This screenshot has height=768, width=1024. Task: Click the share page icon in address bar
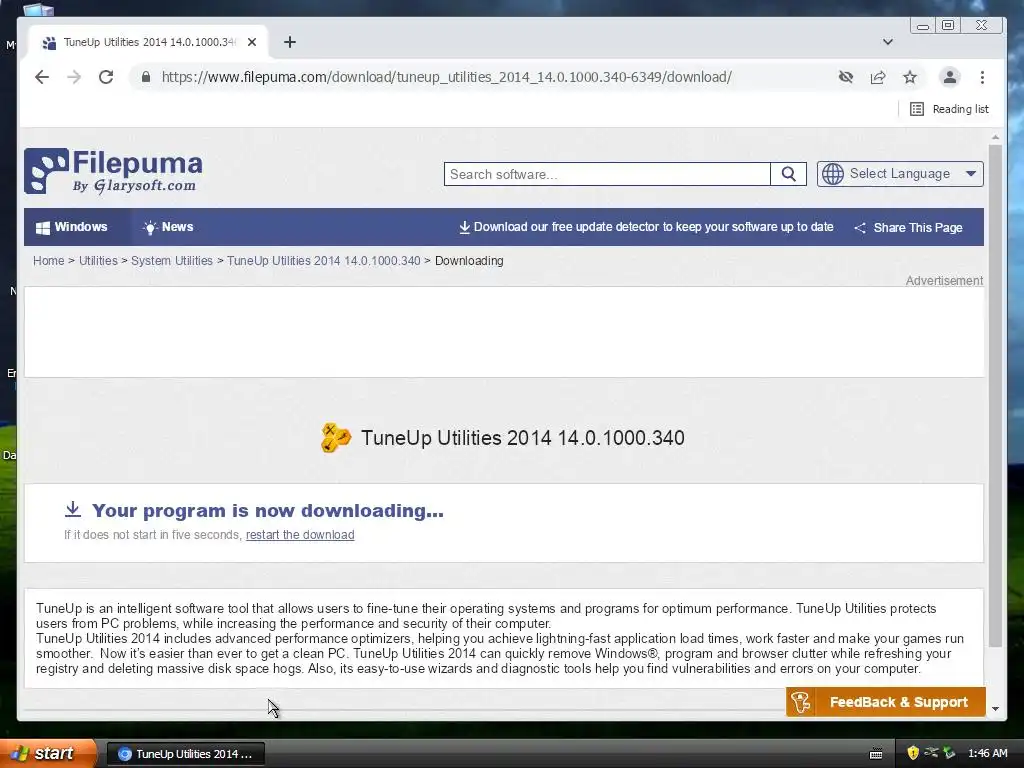pyautogui.click(x=878, y=77)
